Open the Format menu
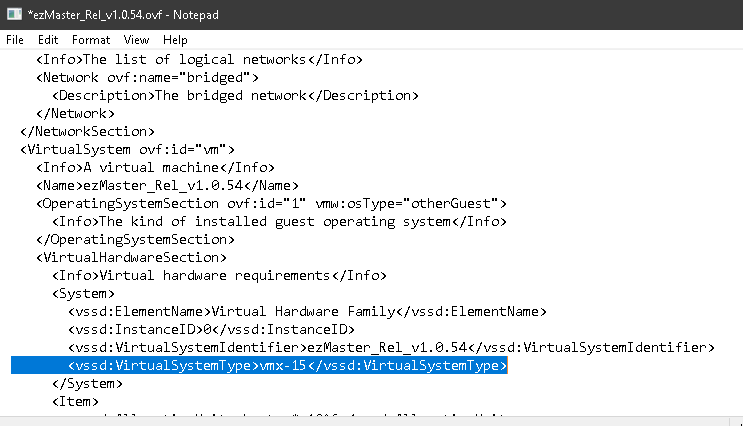743x426 pixels. [91, 40]
